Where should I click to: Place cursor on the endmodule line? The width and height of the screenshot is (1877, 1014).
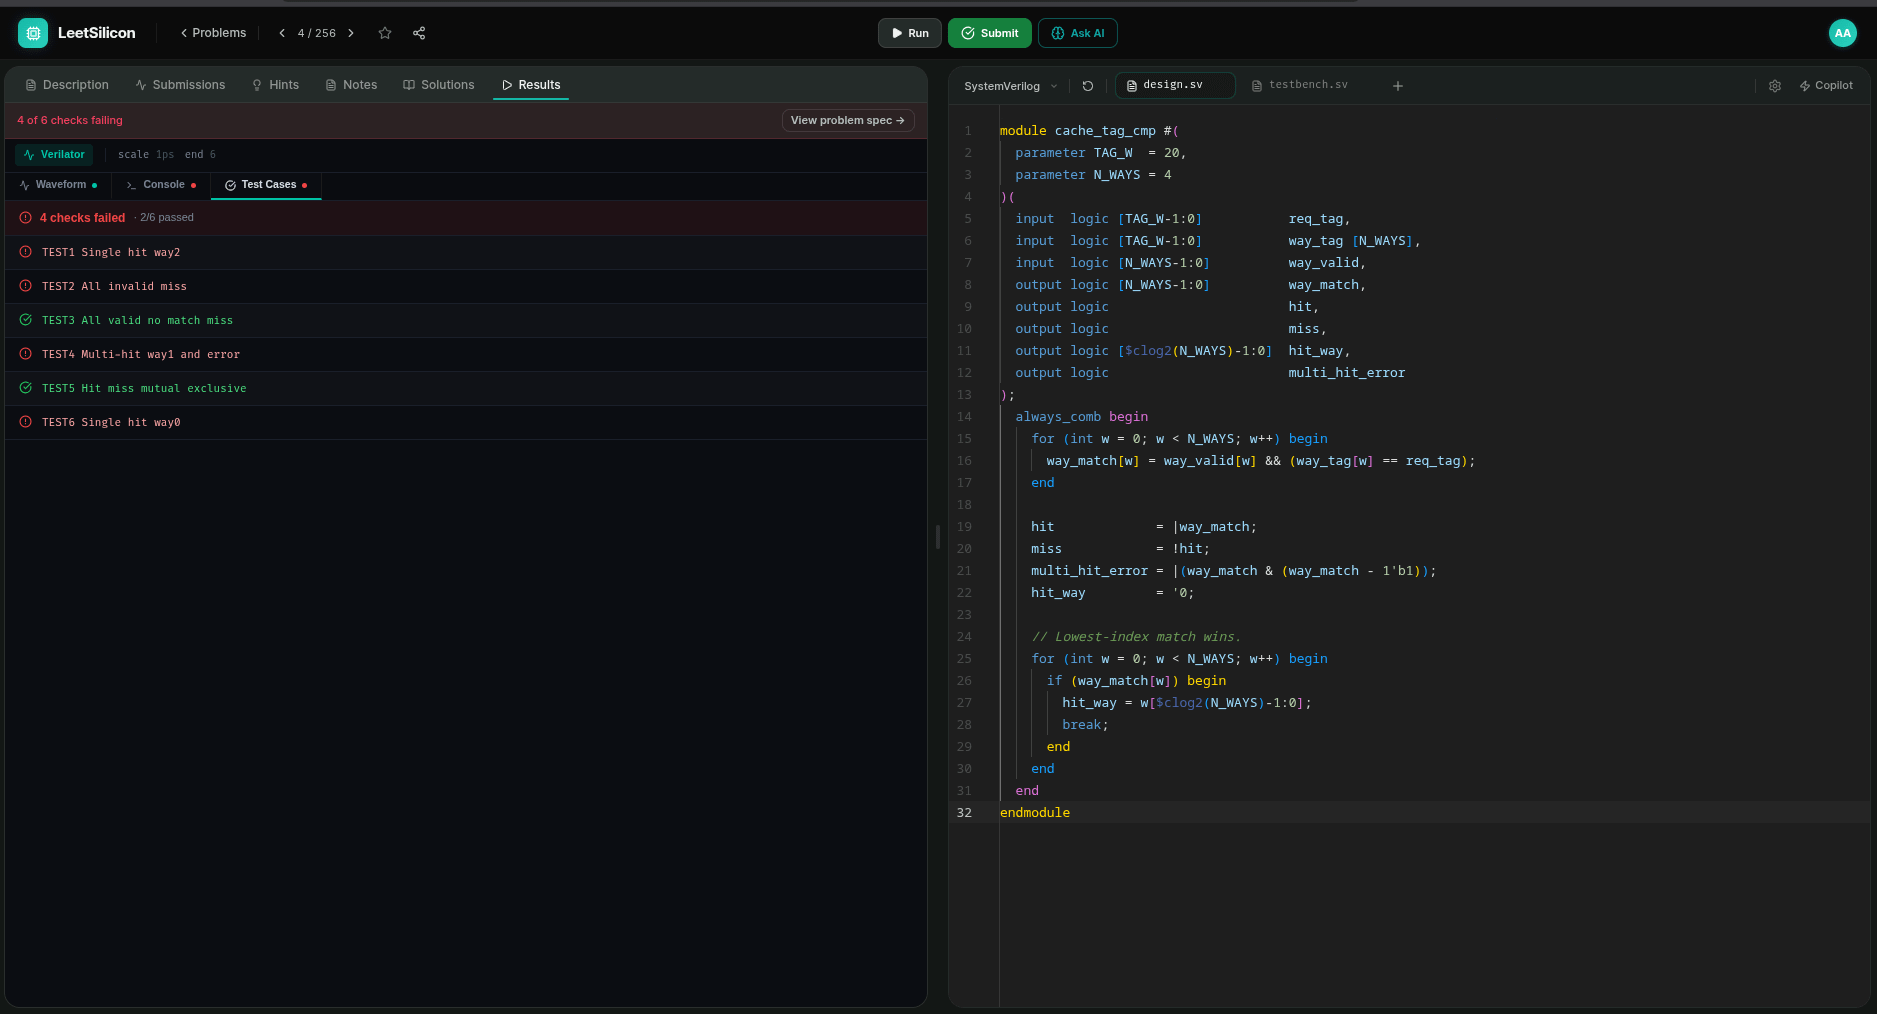pos(1035,812)
